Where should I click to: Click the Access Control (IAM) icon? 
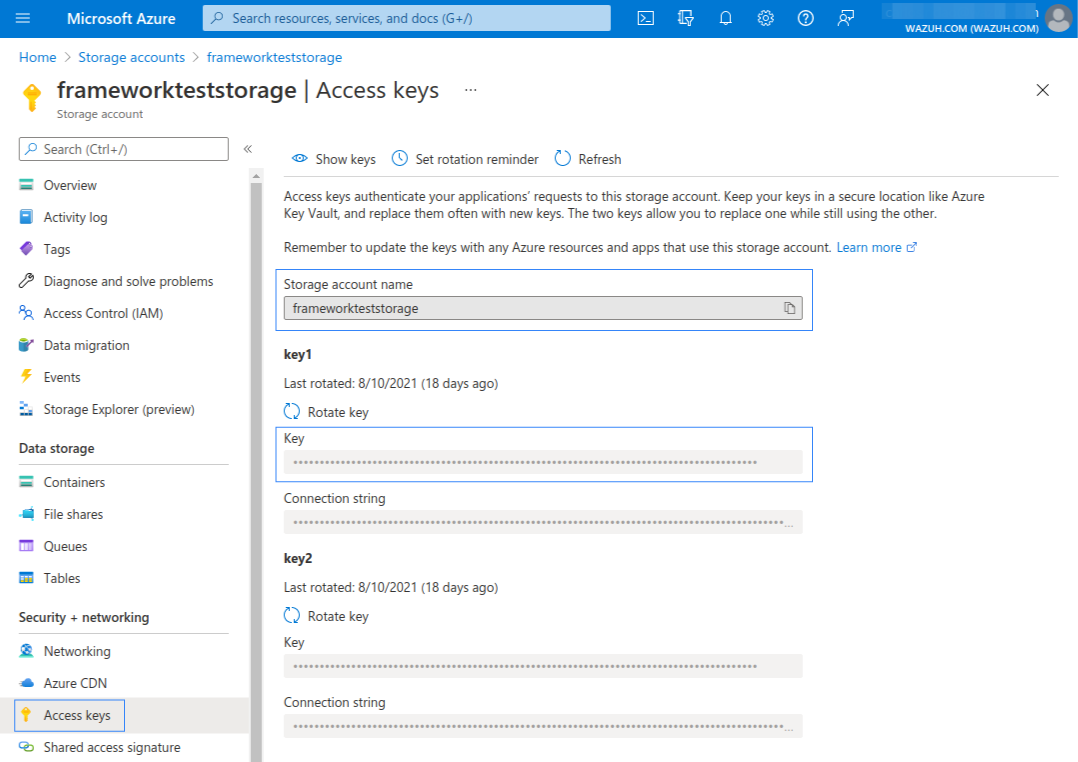pyautogui.click(x=26, y=313)
